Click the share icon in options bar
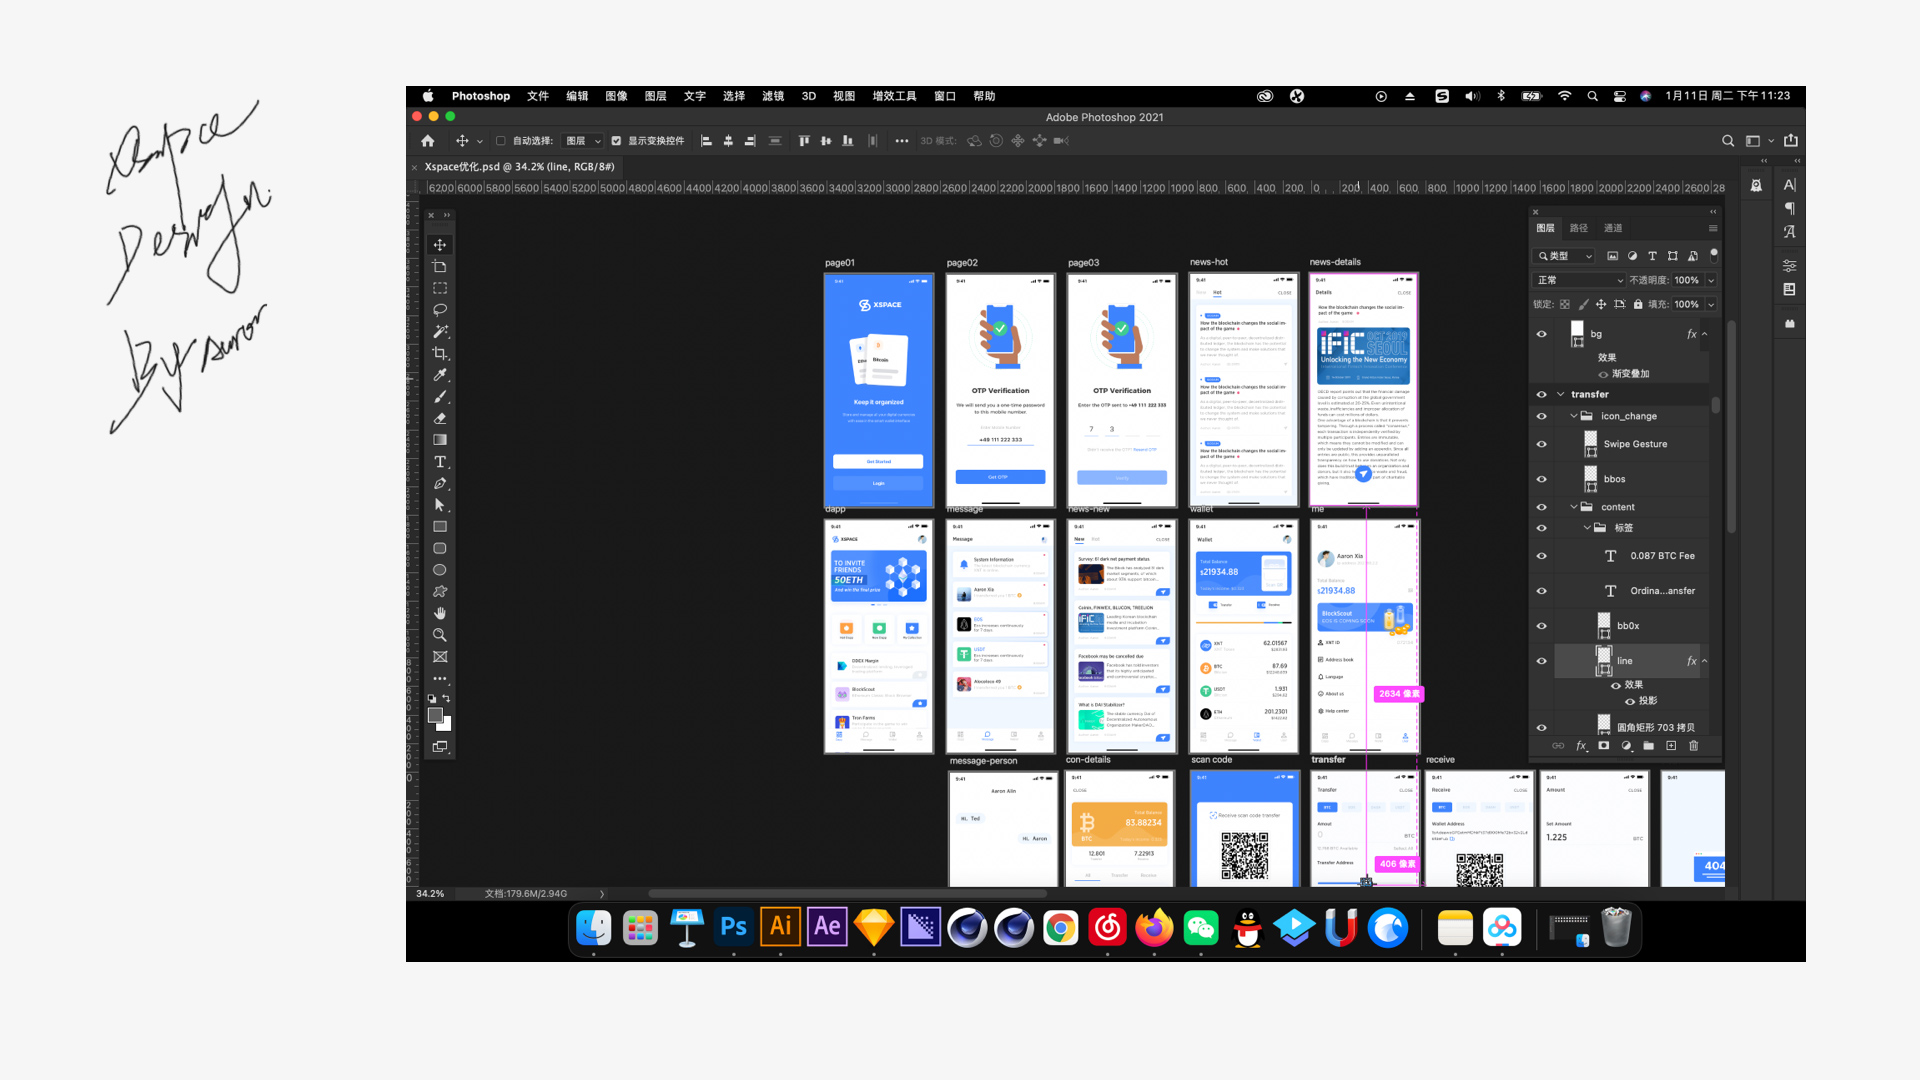Screen dimensions: 1920x1080 coord(1791,141)
